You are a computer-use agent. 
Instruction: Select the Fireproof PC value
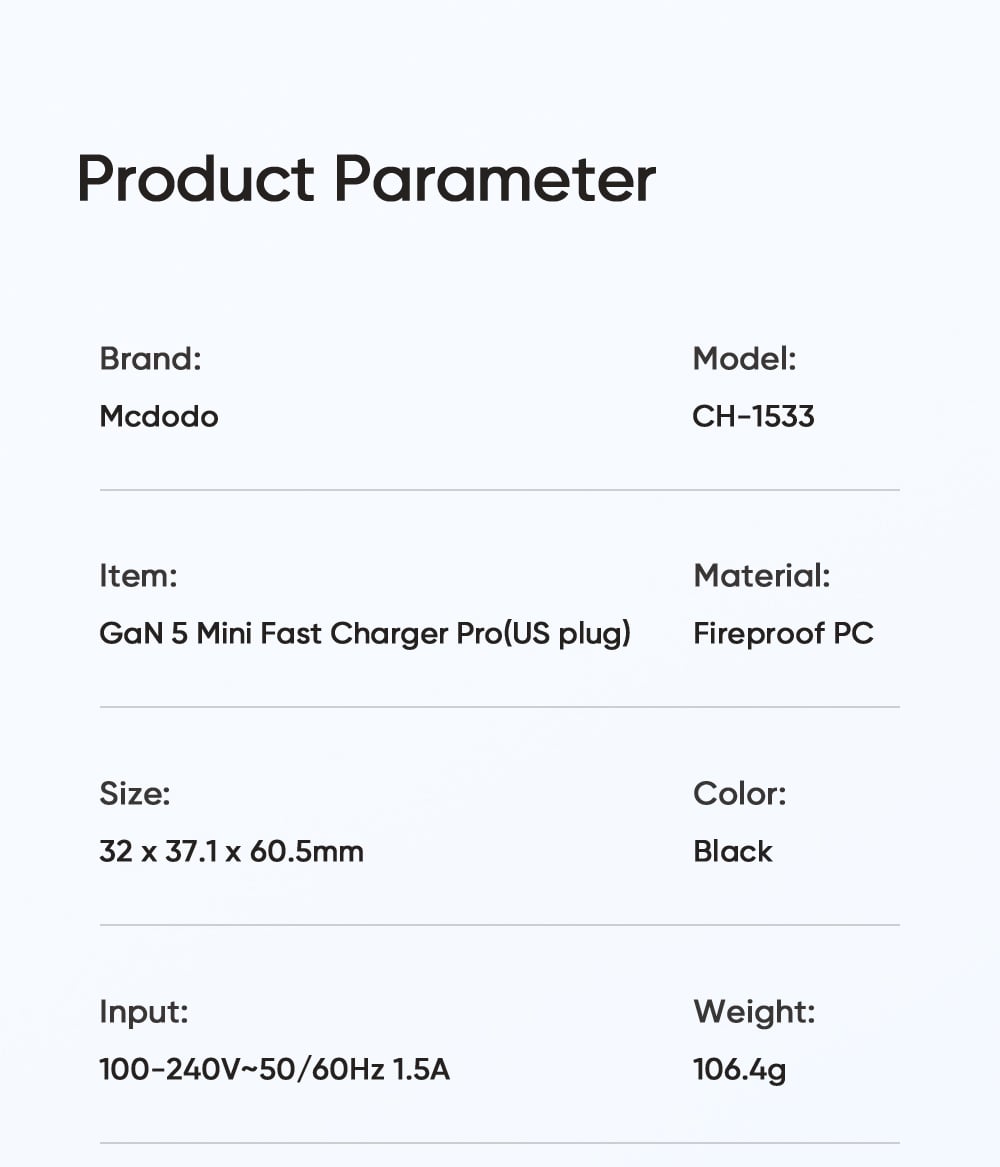point(783,633)
